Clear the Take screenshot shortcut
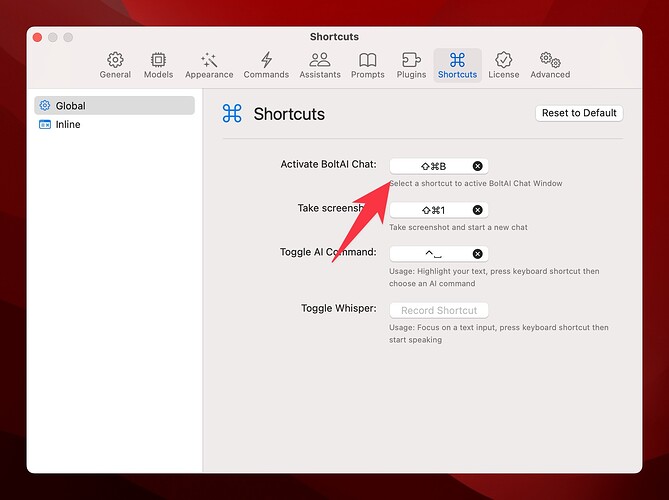 [x=477, y=210]
